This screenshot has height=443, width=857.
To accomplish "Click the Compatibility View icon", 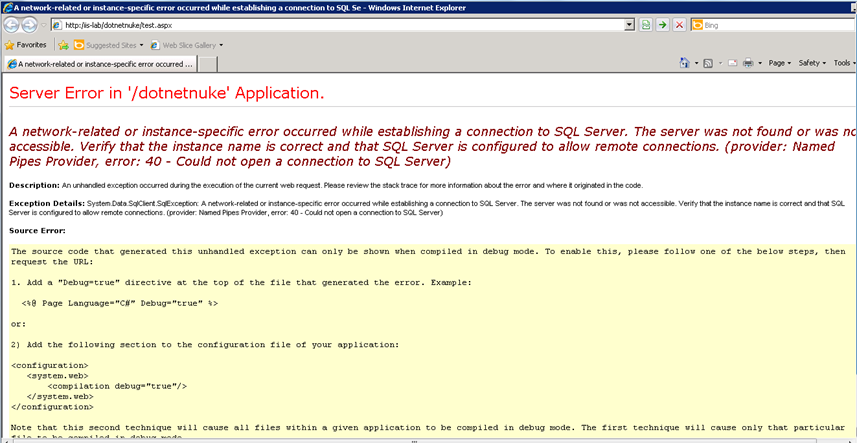I will (646, 25).
